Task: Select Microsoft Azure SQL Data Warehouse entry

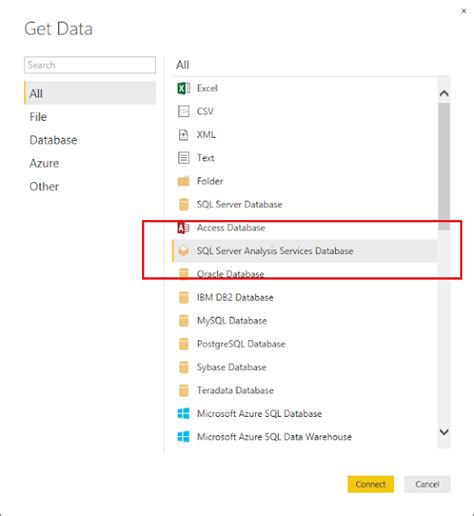Action: coord(305,437)
